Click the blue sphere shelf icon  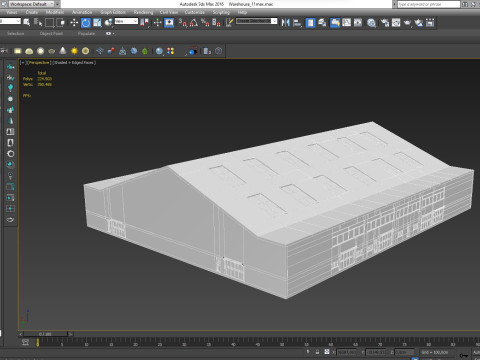[159, 51]
